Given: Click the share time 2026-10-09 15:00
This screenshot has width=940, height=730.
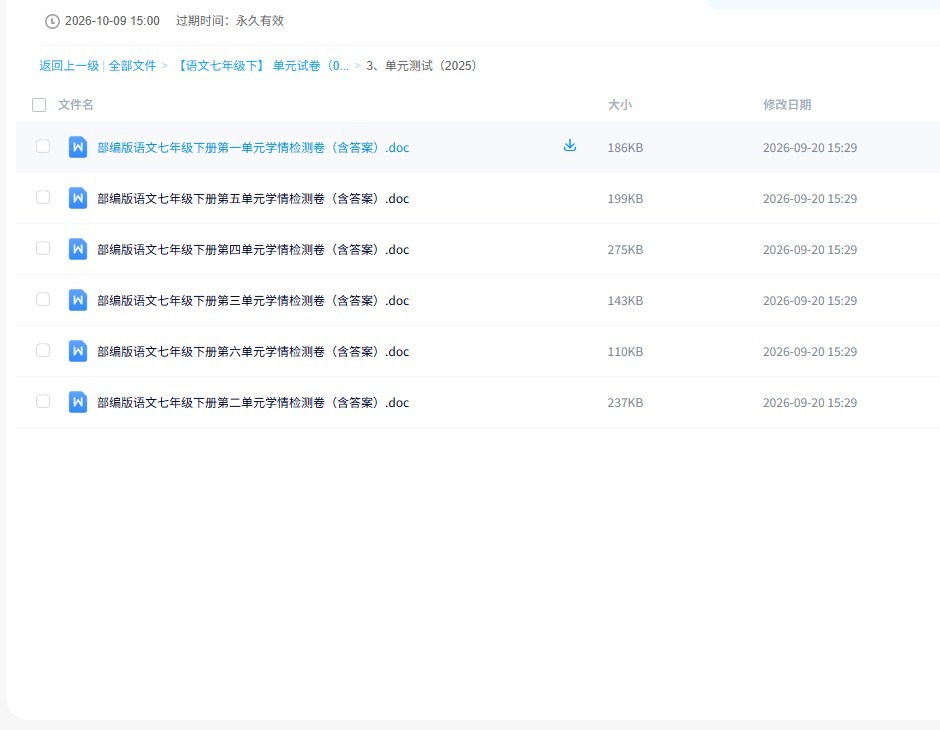Looking at the screenshot, I should [112, 21].
